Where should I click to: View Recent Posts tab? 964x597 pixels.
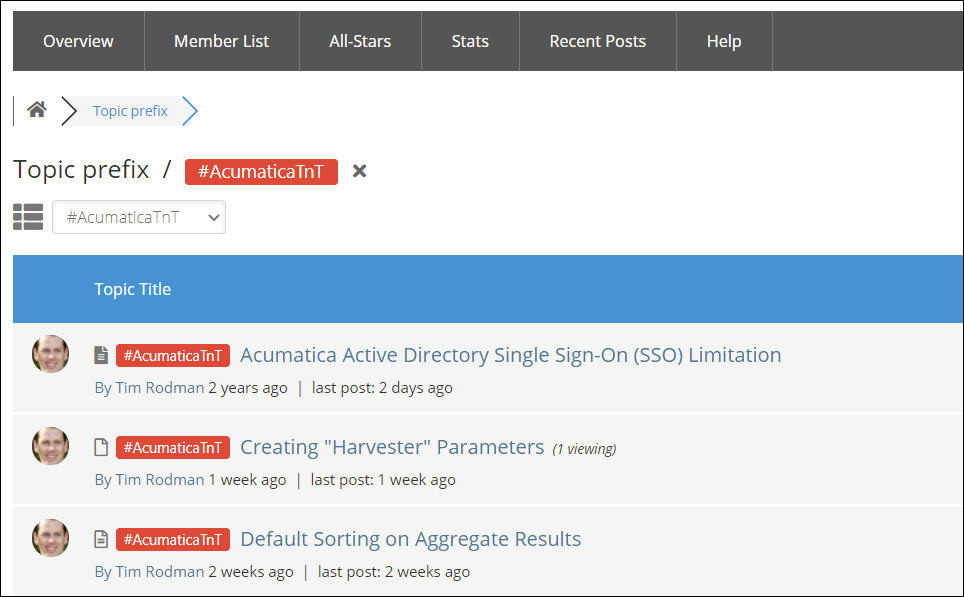click(598, 41)
